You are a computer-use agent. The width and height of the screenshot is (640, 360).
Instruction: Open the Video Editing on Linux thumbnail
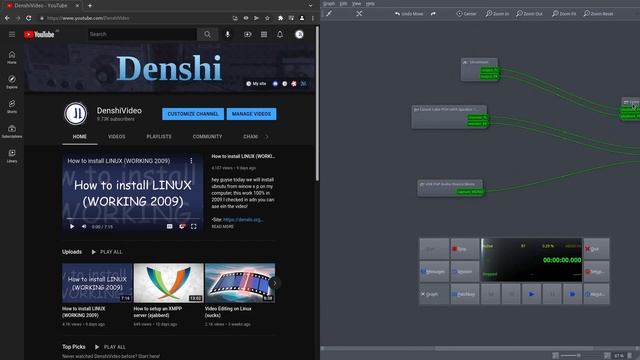click(x=240, y=283)
